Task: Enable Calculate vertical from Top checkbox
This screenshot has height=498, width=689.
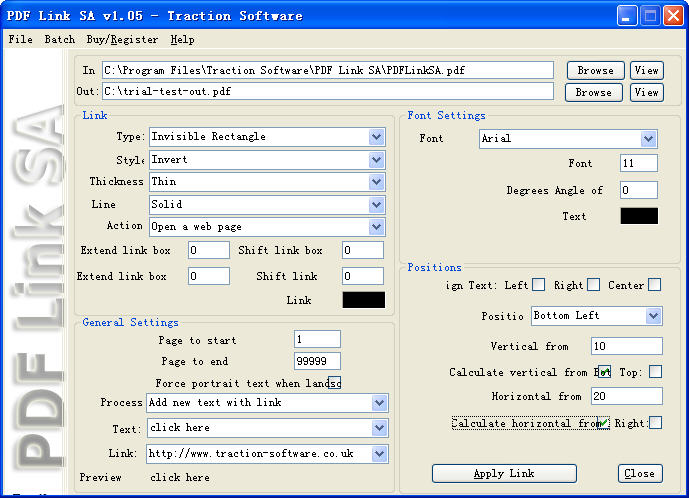Action: pos(655,372)
